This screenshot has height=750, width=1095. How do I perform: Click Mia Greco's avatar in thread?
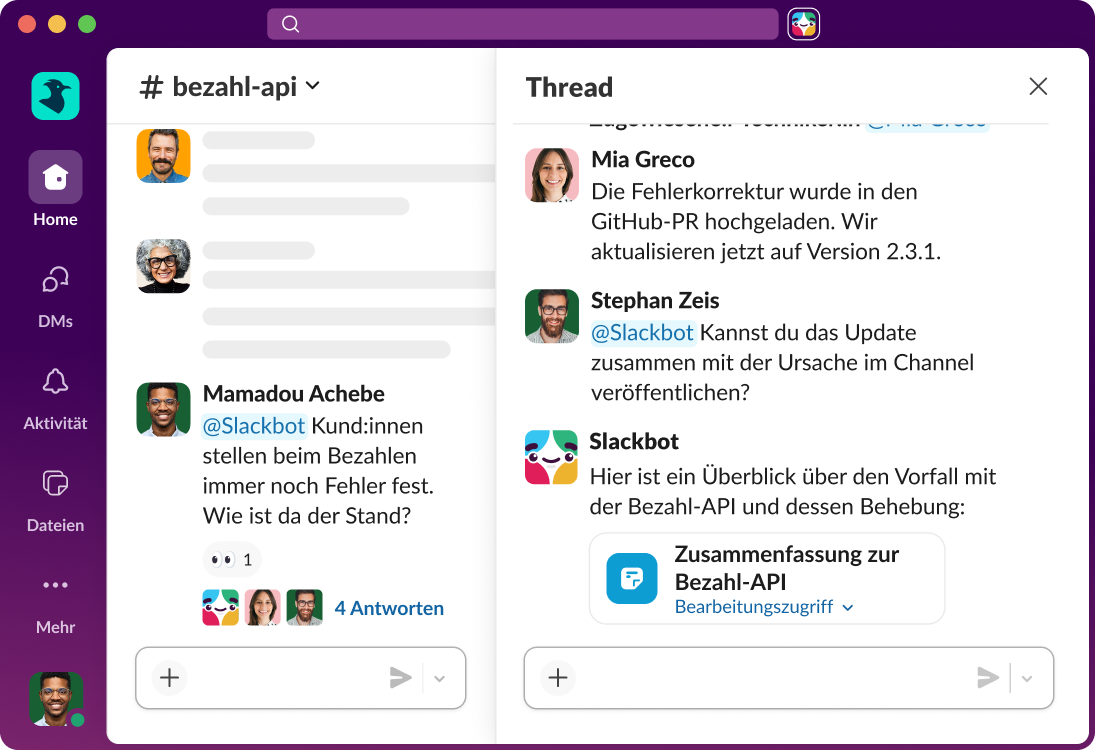coord(552,175)
